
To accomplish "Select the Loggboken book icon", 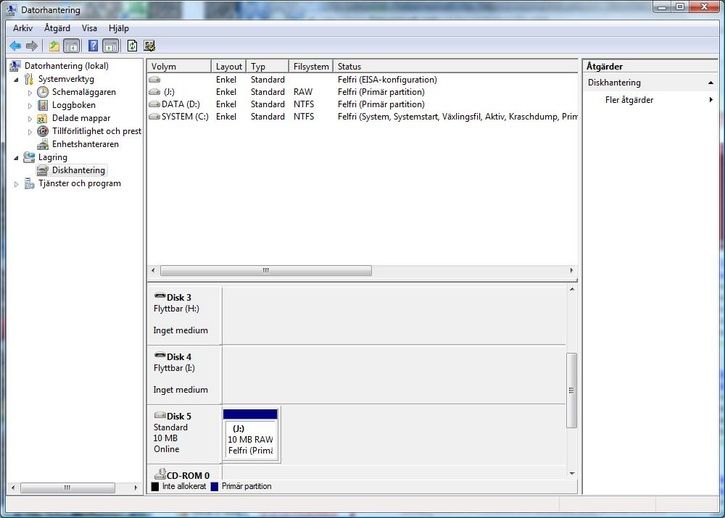I will (43, 105).
